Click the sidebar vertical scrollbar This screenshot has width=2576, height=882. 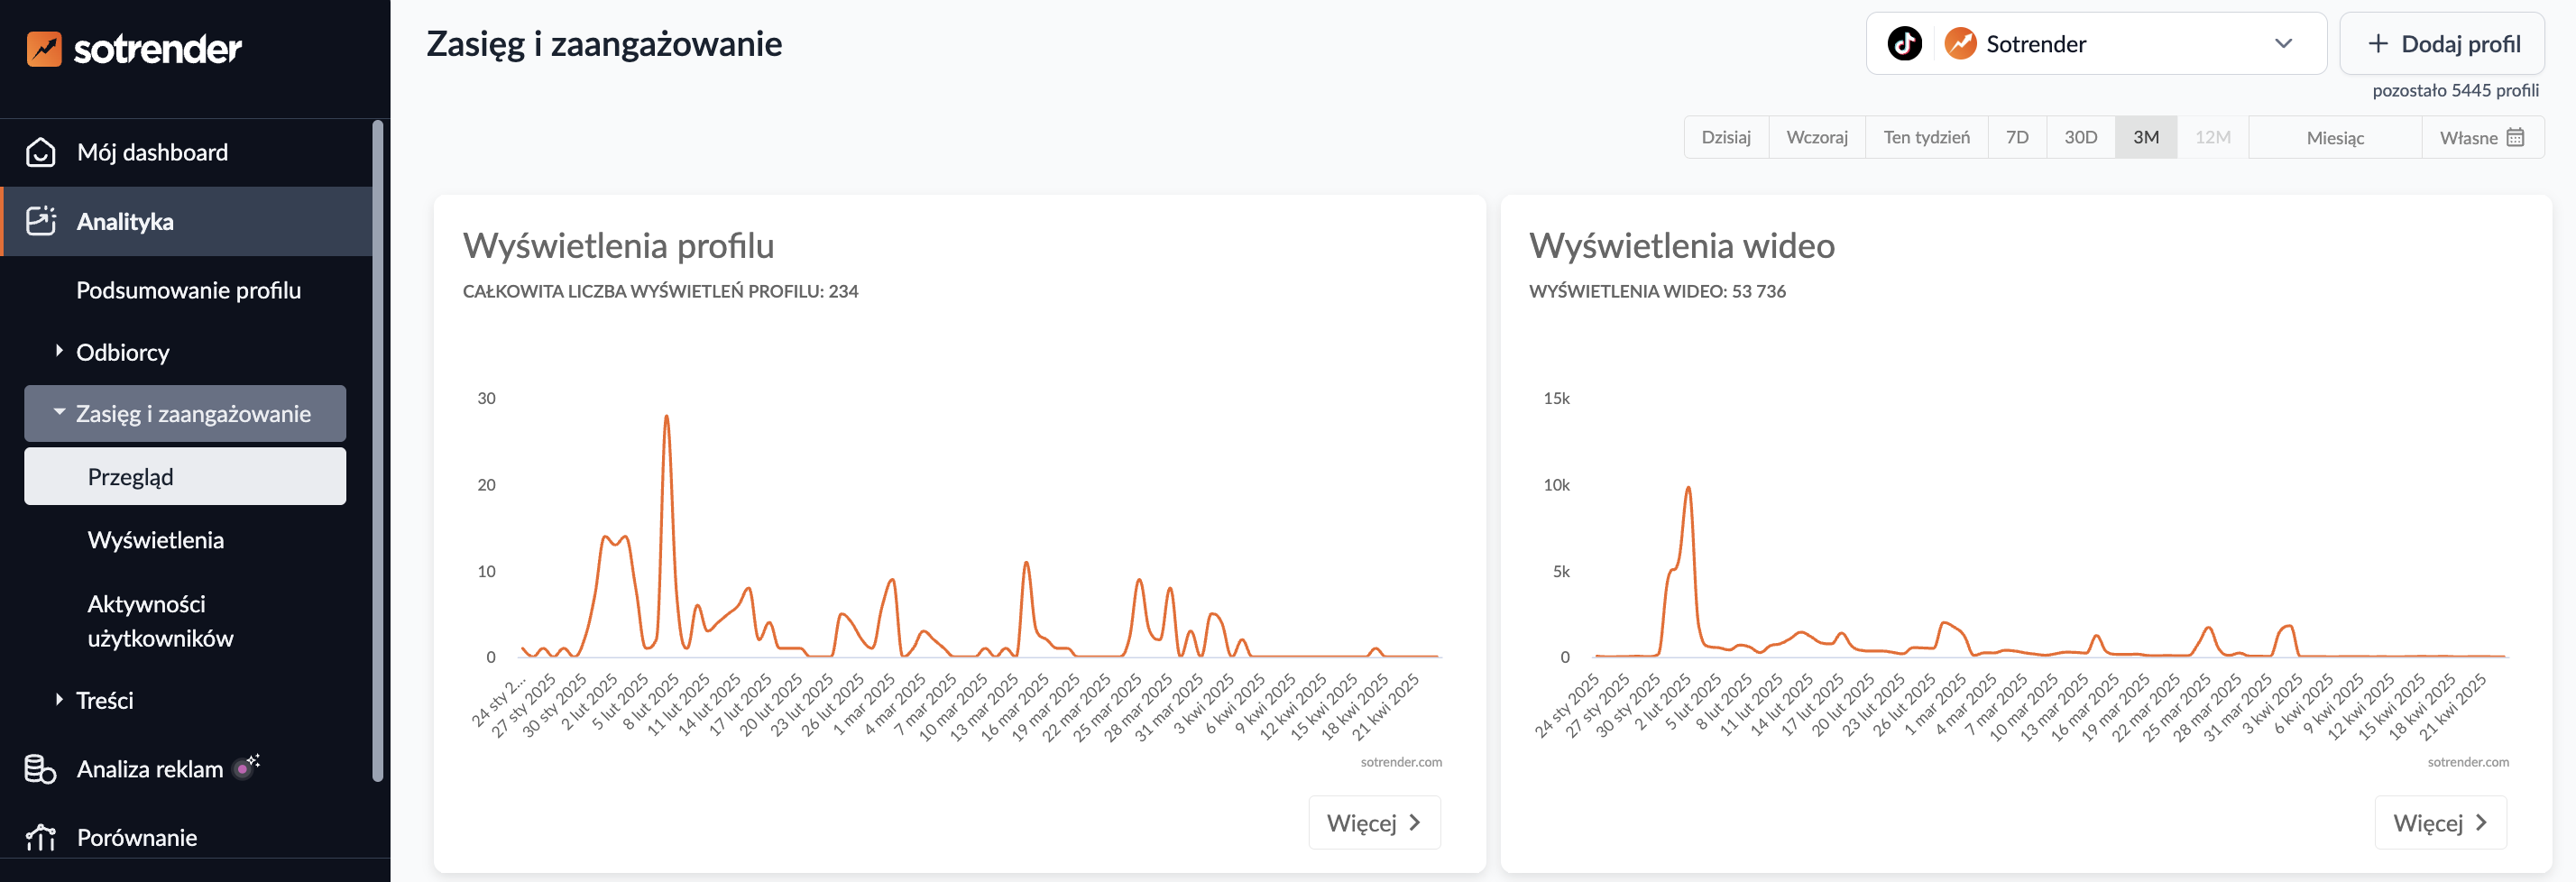tap(378, 450)
